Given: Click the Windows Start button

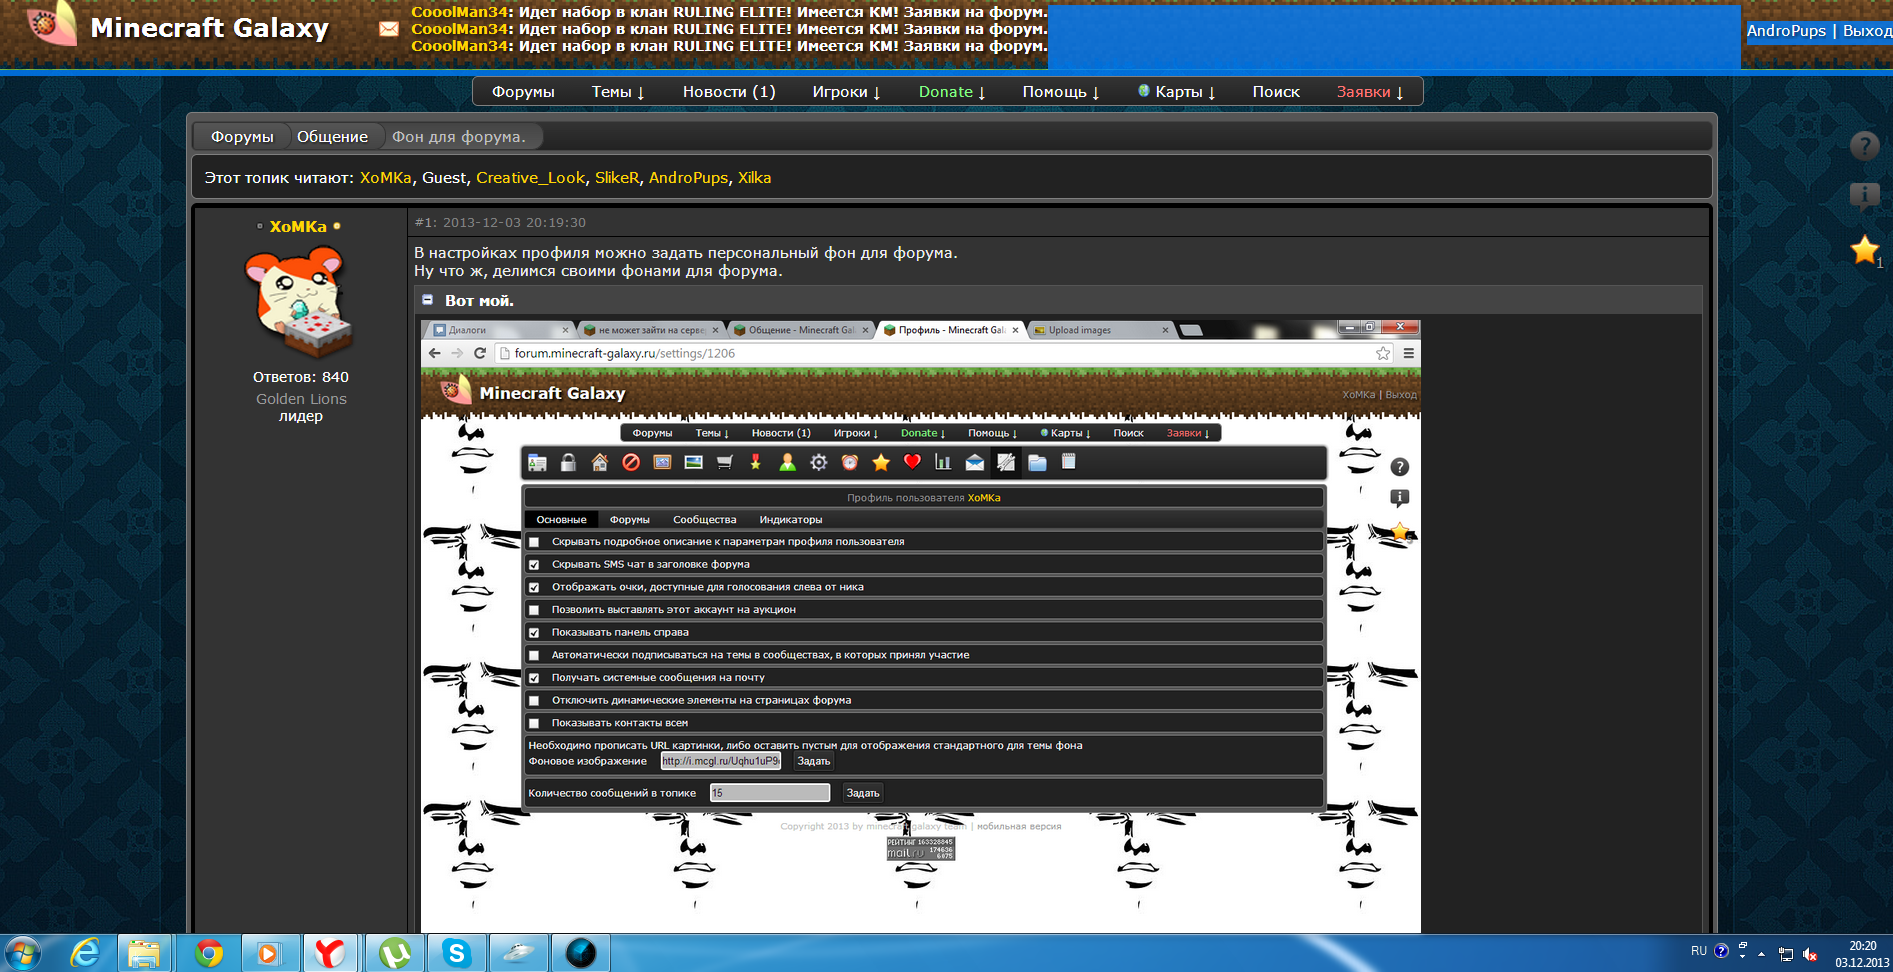Looking at the screenshot, I should click(x=22, y=953).
